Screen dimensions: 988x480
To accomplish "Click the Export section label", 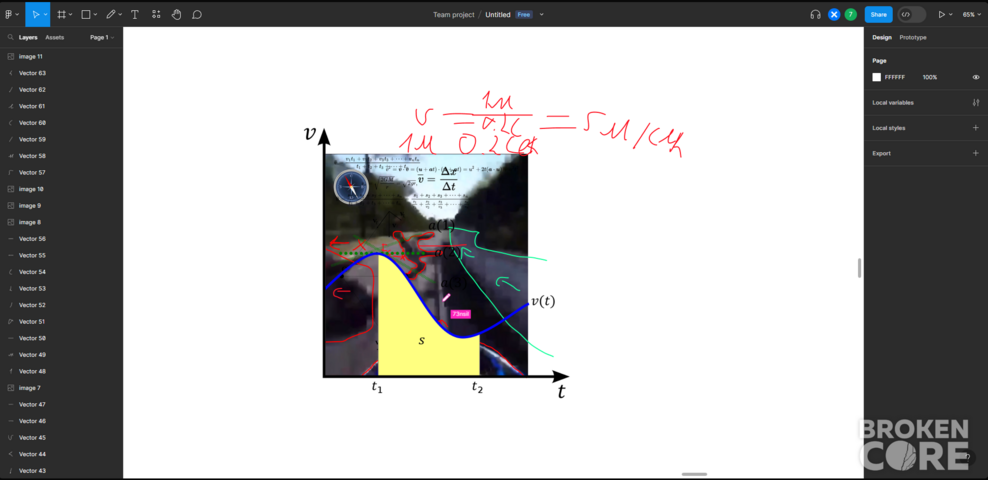I will coord(881,153).
